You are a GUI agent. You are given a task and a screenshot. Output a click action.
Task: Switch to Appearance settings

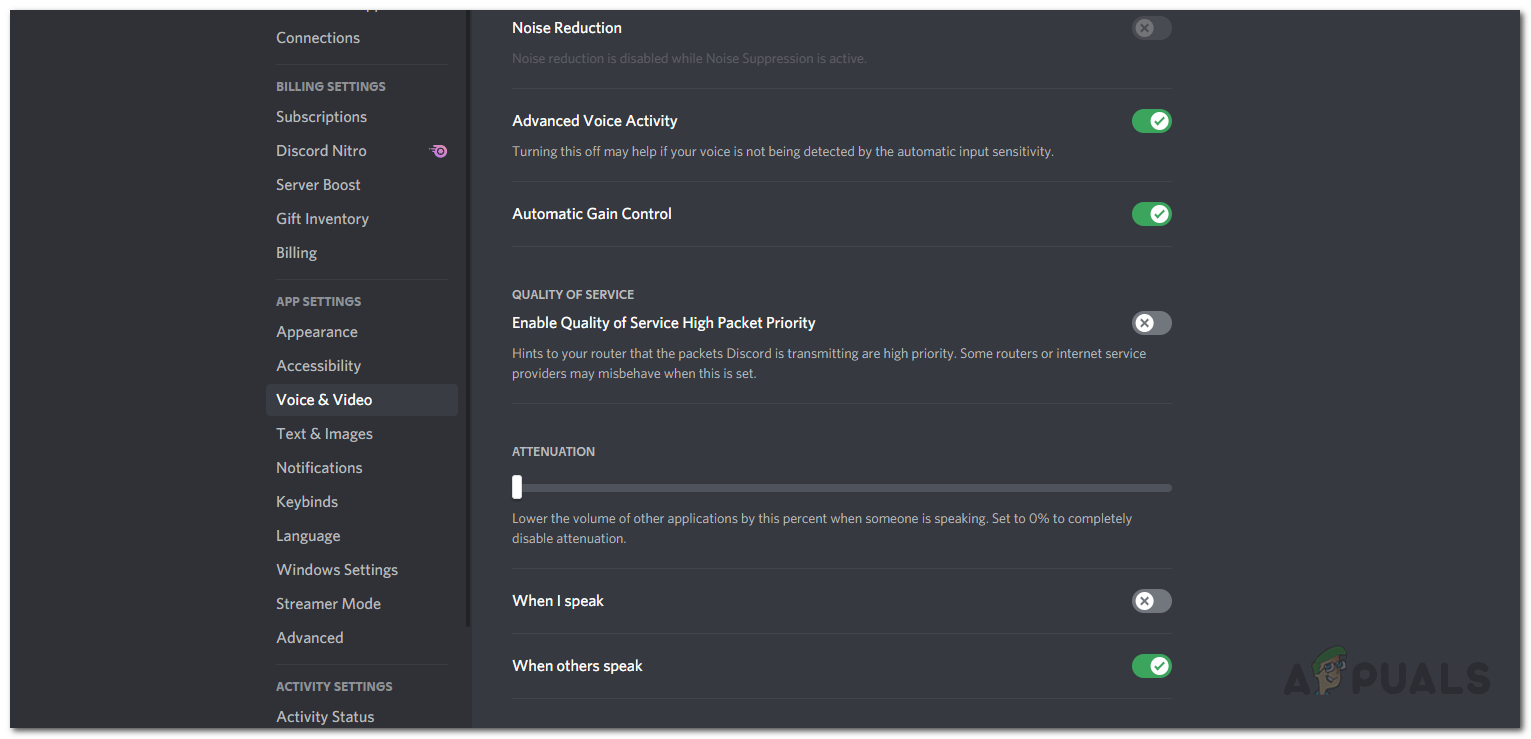coord(316,332)
